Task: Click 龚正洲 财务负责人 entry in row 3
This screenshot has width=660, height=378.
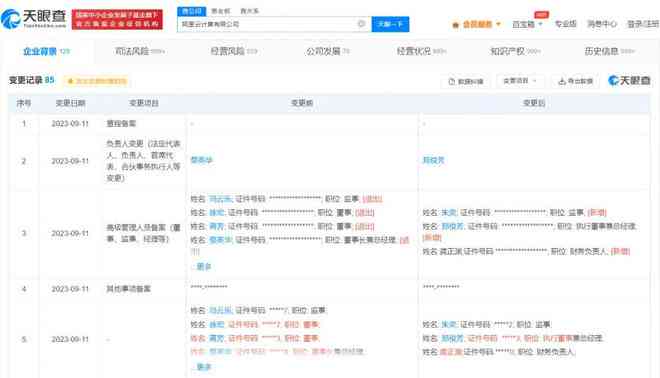Action: click(x=526, y=251)
